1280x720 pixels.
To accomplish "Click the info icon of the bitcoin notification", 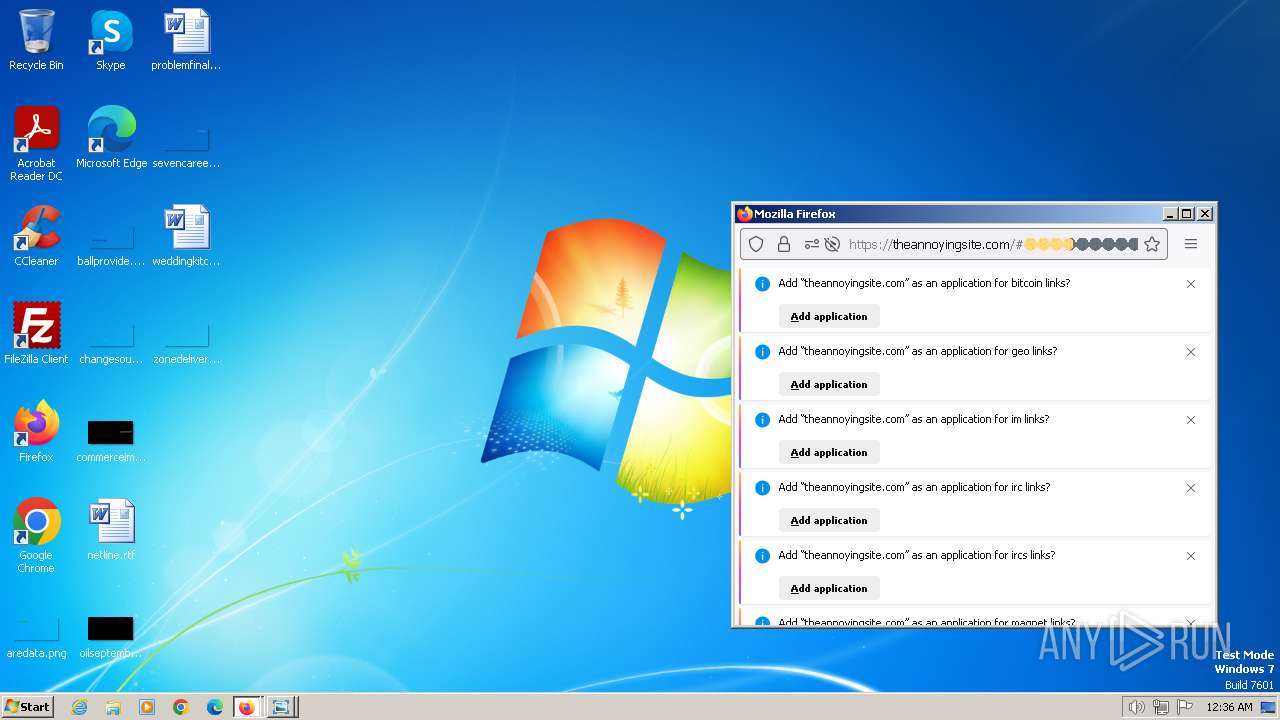I will tap(762, 284).
